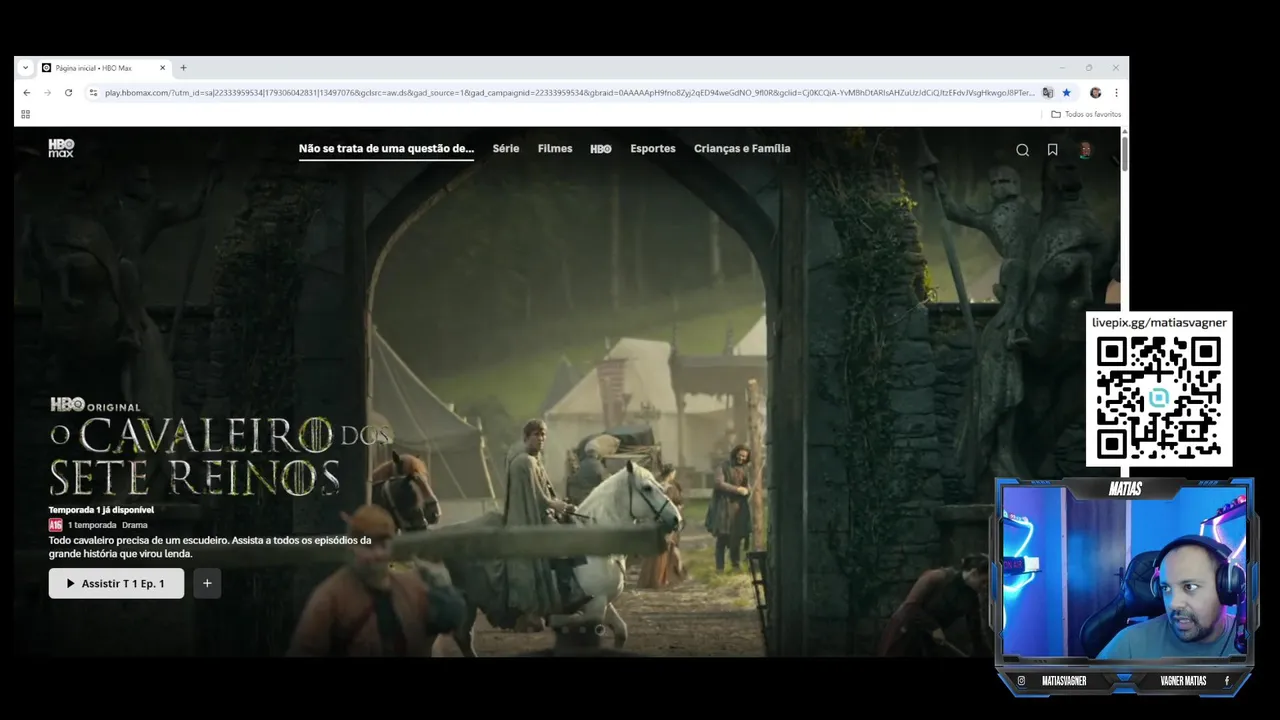
Task: Open the Chrome profile avatar
Action: point(1095,93)
